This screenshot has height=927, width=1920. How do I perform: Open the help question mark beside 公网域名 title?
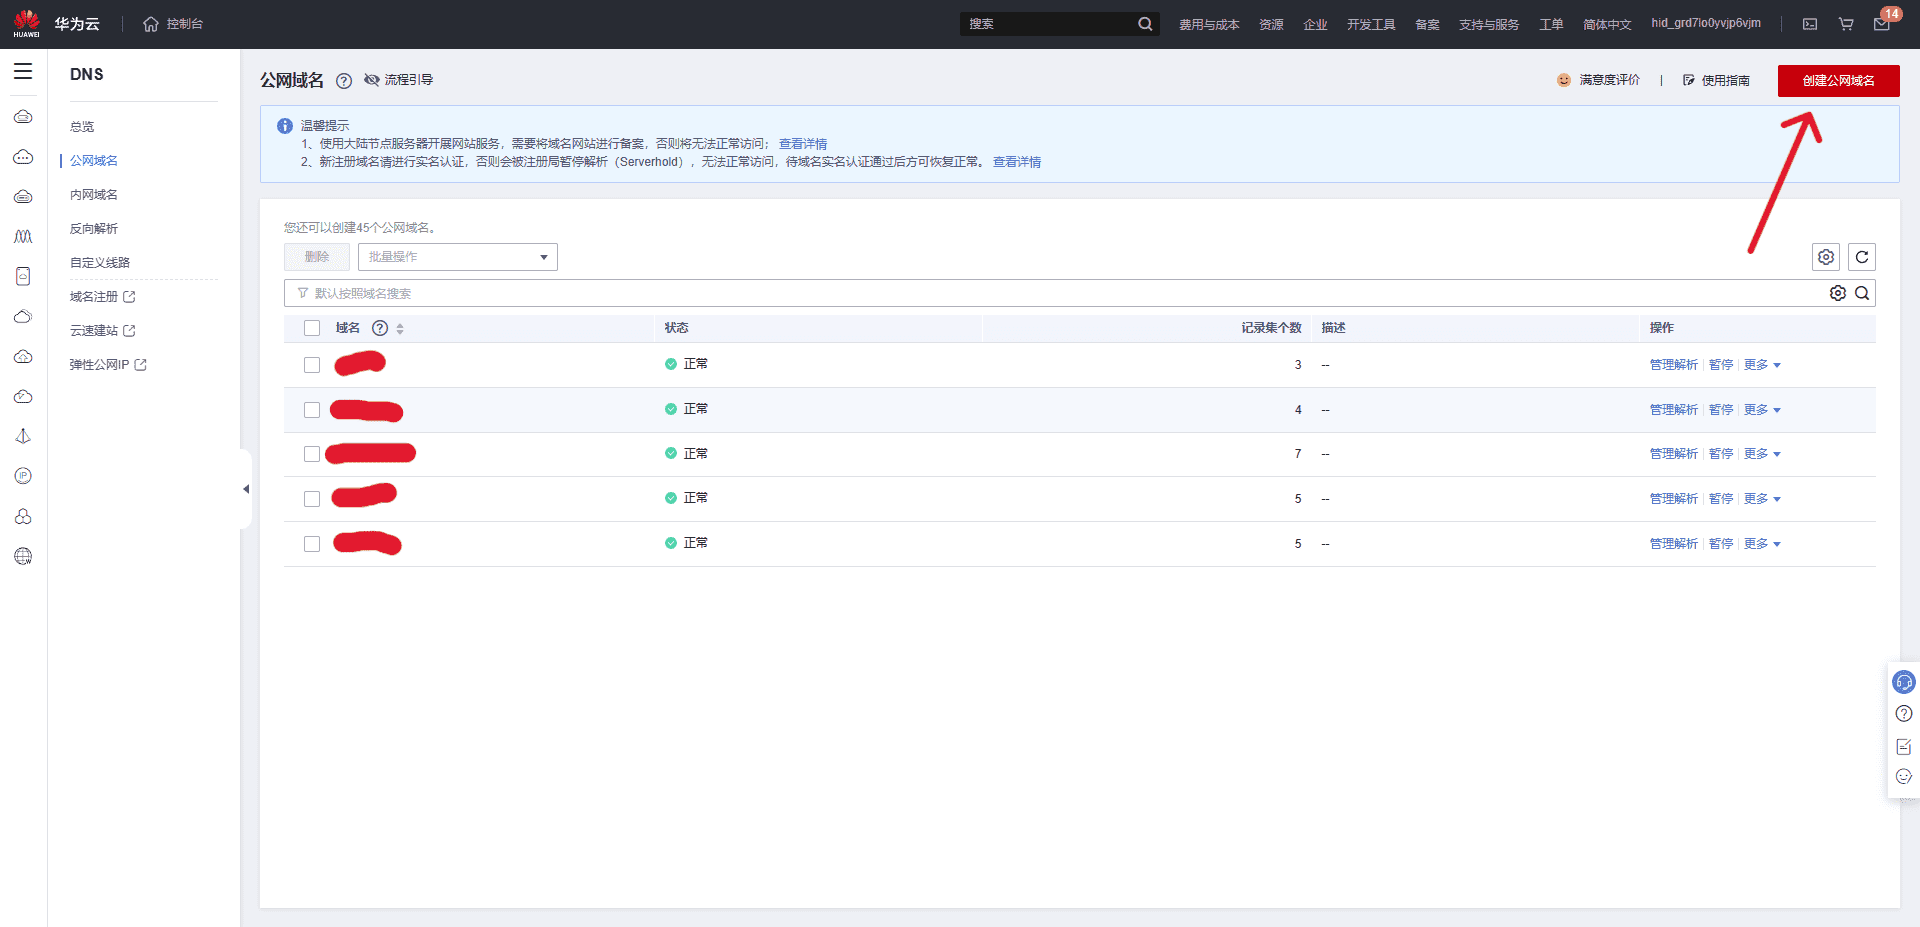(x=344, y=81)
